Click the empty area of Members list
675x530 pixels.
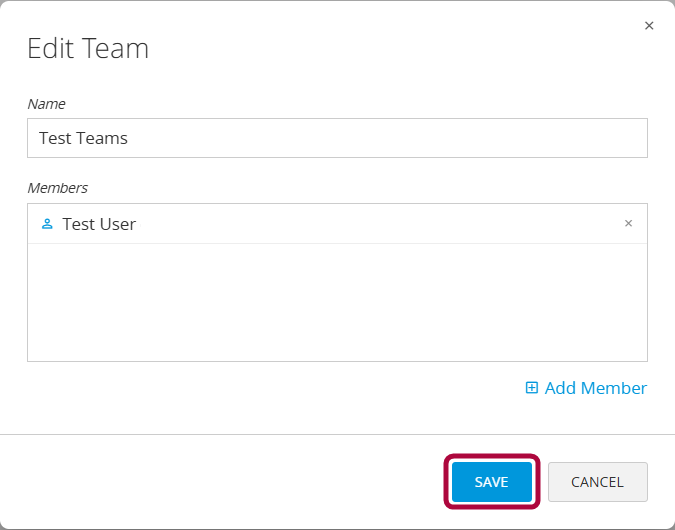[x=337, y=302]
